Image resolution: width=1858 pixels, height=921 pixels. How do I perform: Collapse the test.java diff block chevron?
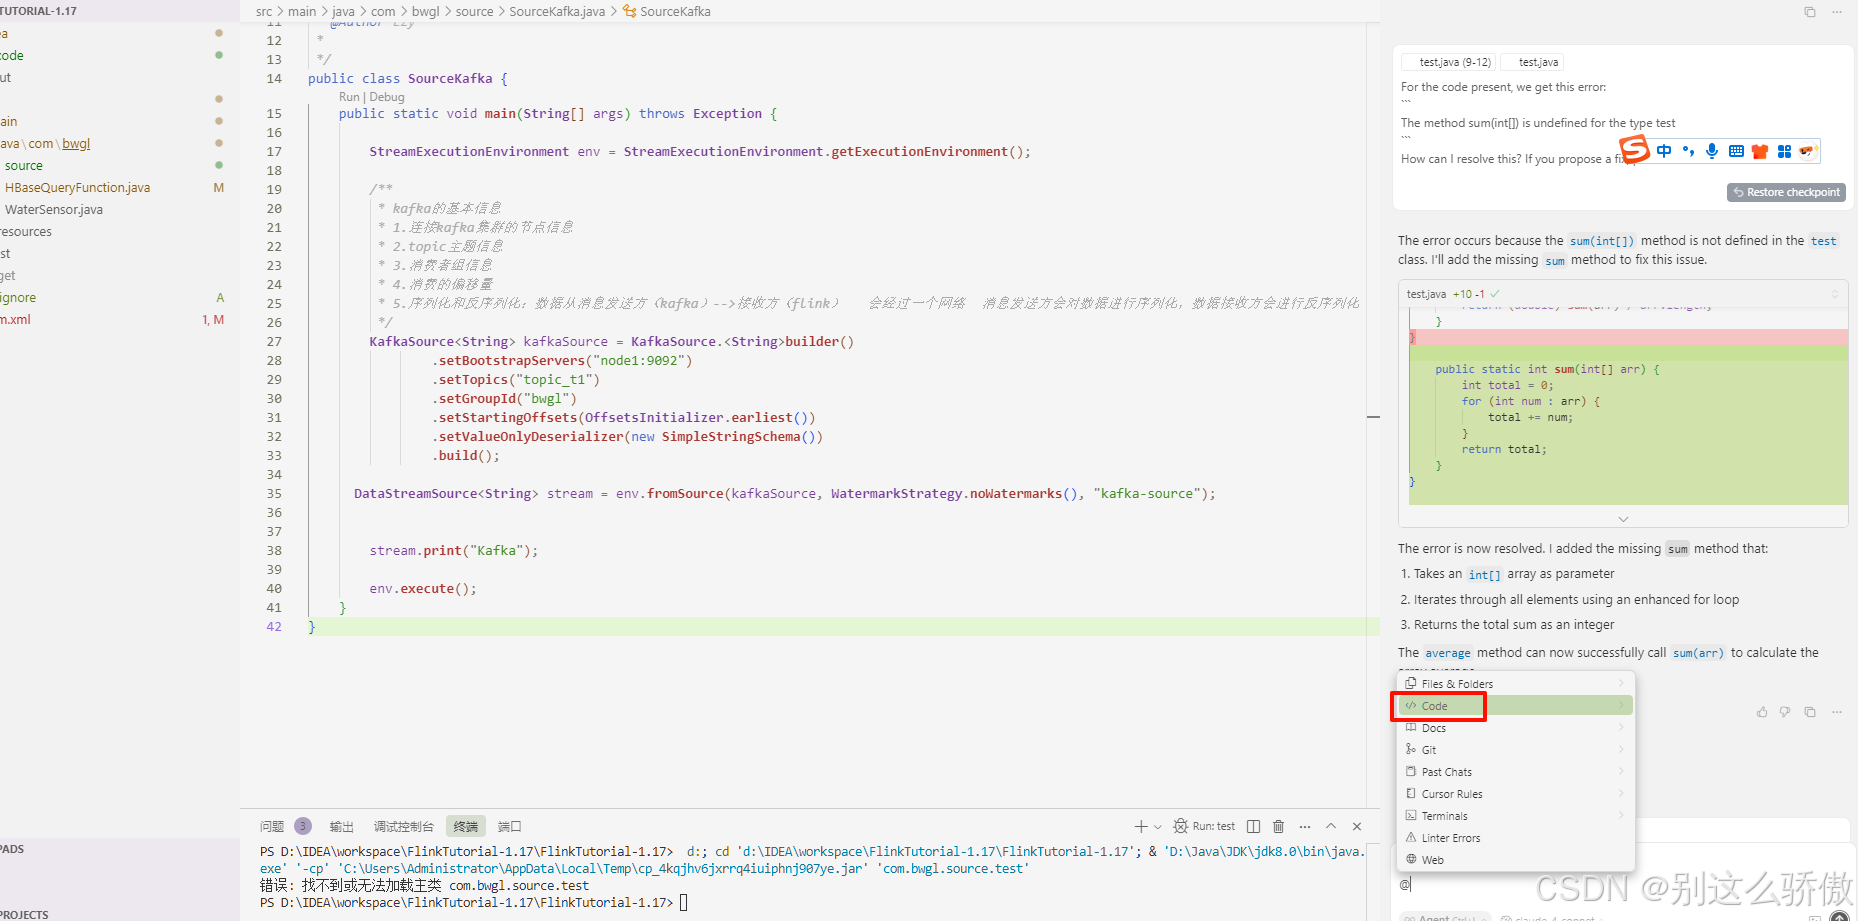[1835, 294]
